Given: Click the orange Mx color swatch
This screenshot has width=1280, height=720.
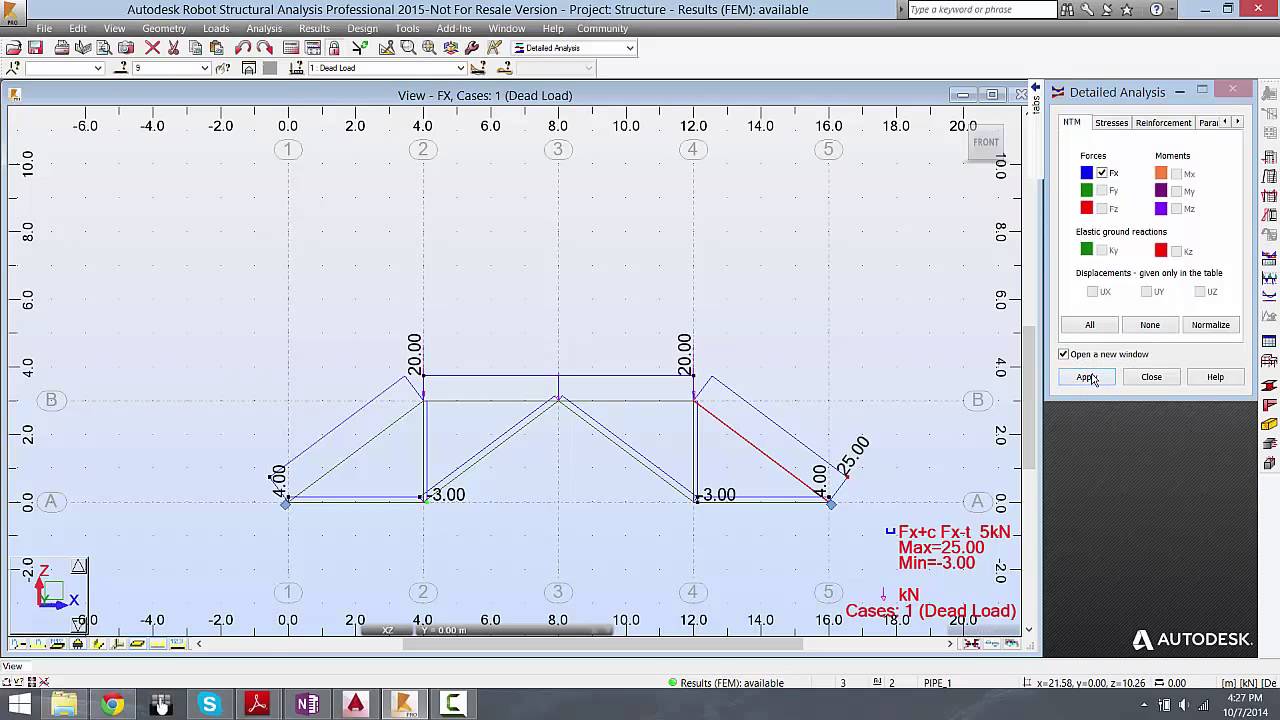Looking at the screenshot, I should (x=1161, y=173).
